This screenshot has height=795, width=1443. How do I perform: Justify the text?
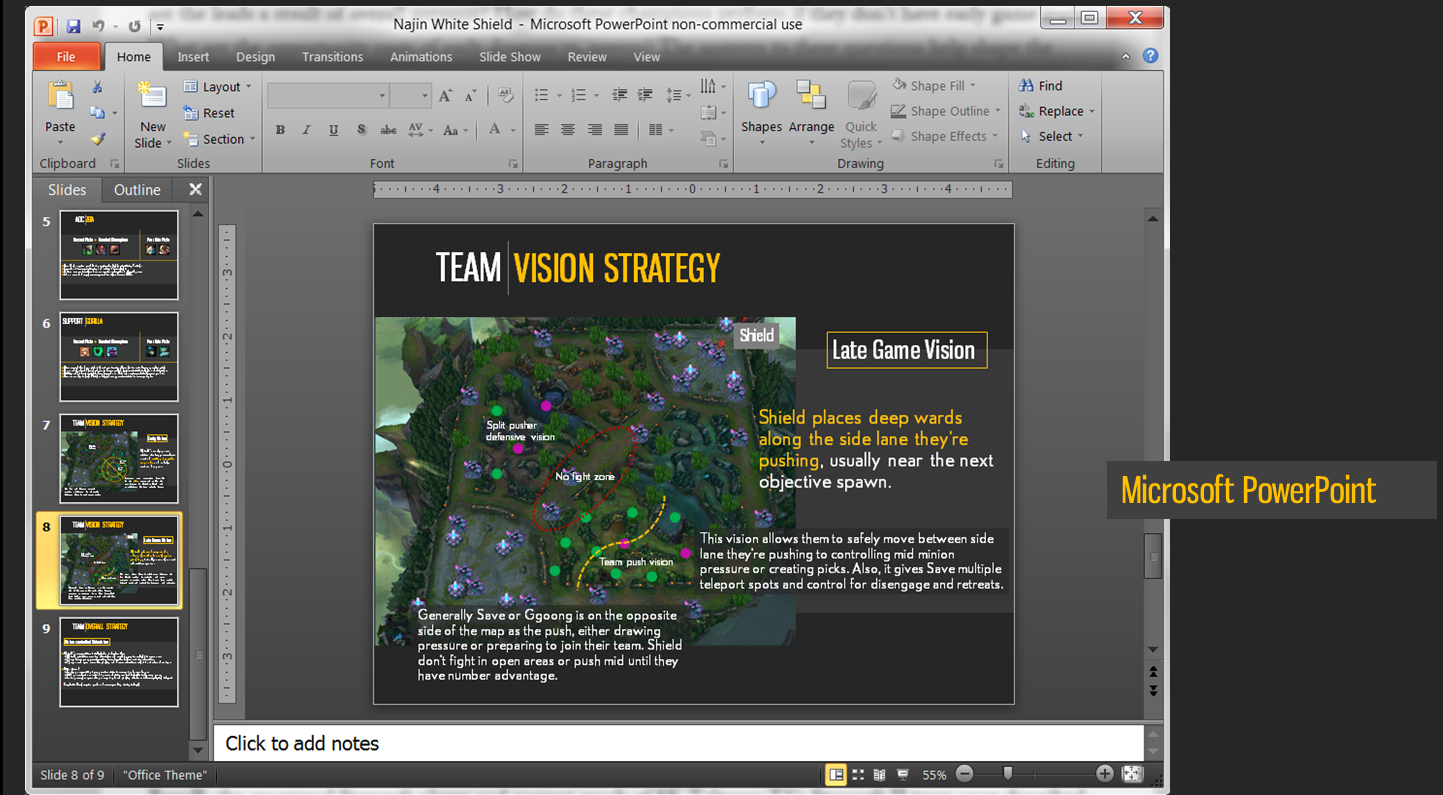(621, 130)
